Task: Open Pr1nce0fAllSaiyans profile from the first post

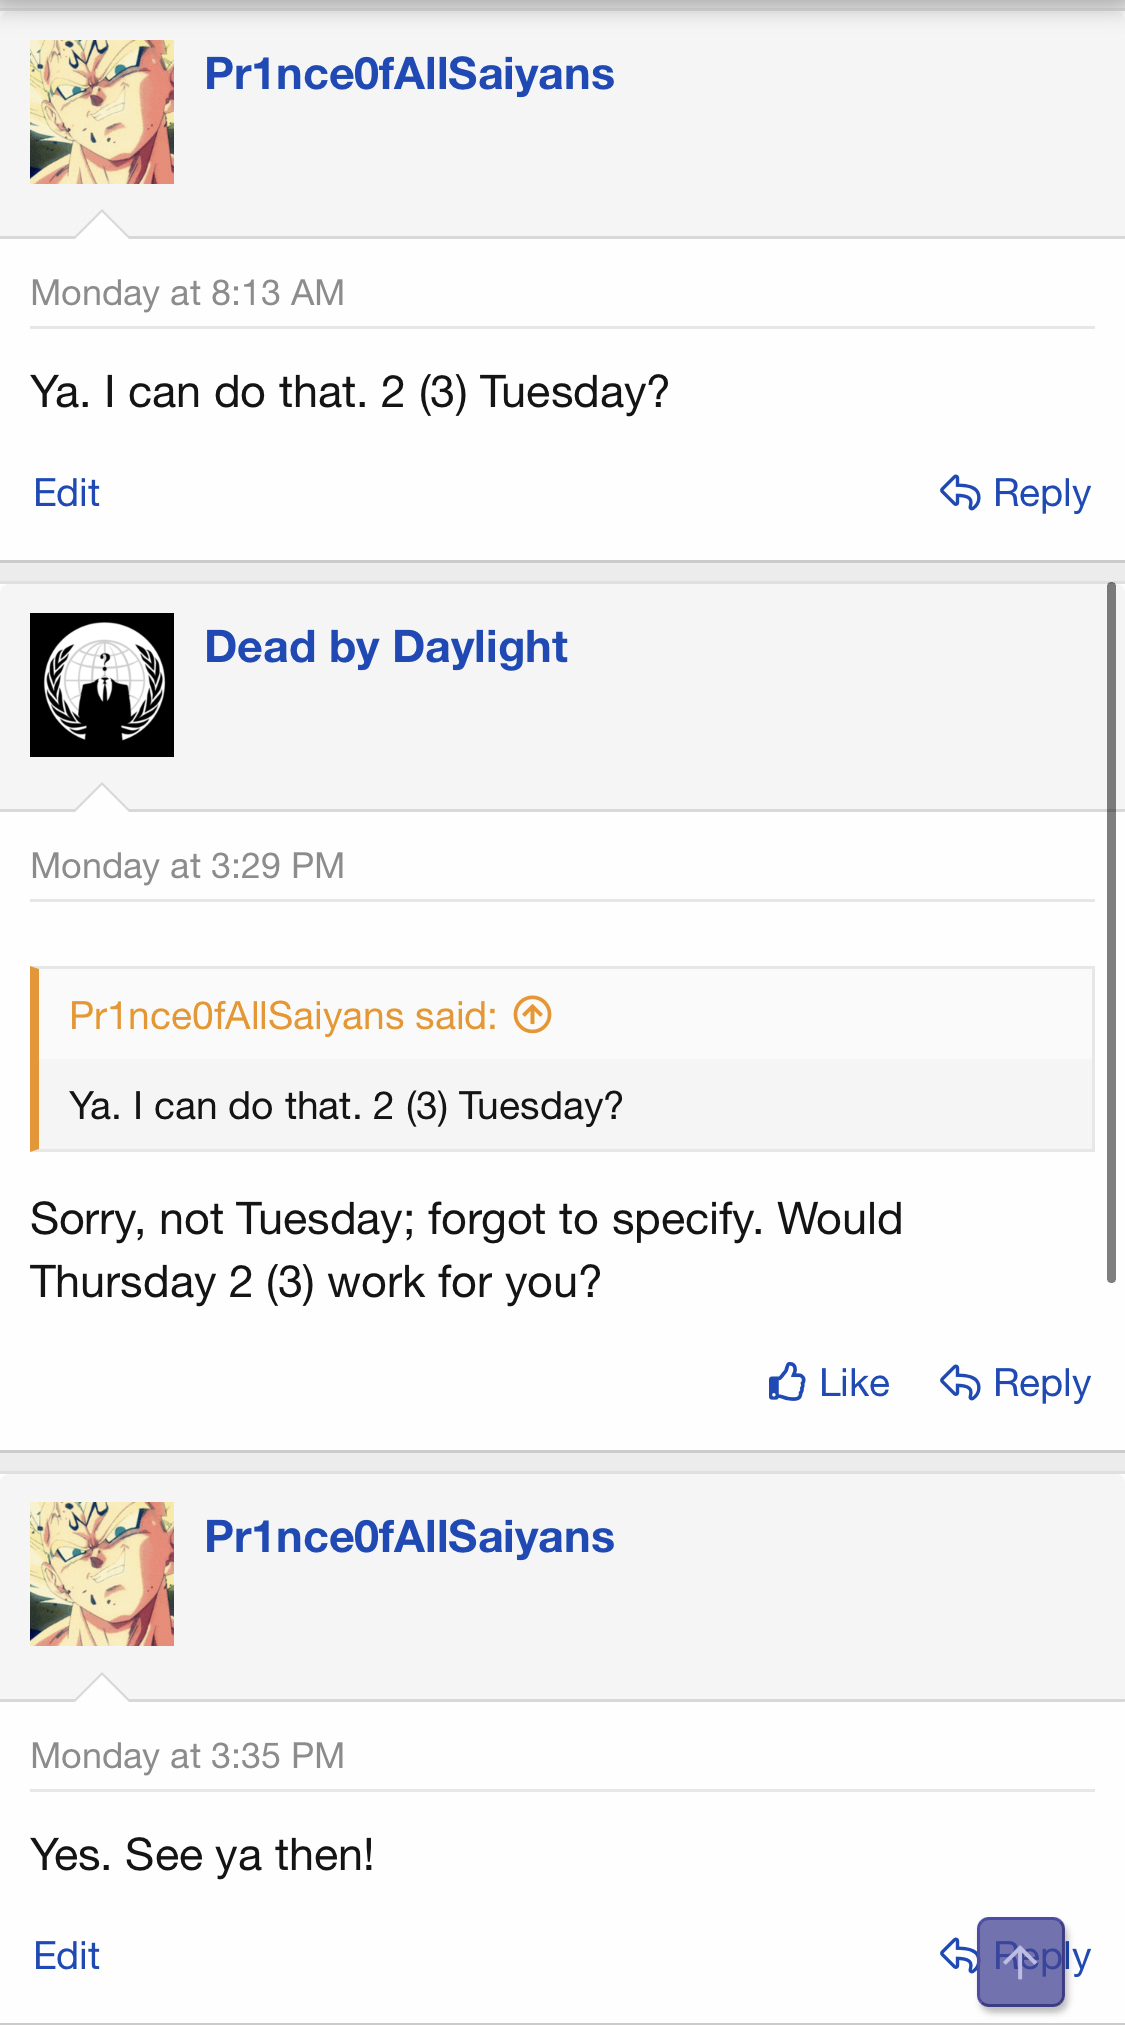Action: click(409, 75)
